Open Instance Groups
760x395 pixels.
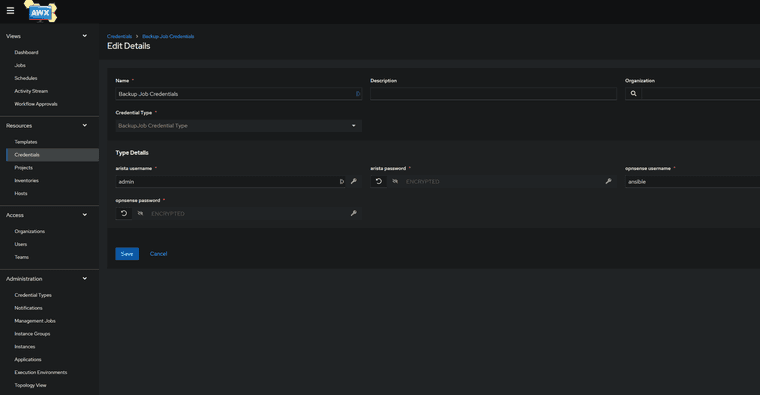[32, 333]
